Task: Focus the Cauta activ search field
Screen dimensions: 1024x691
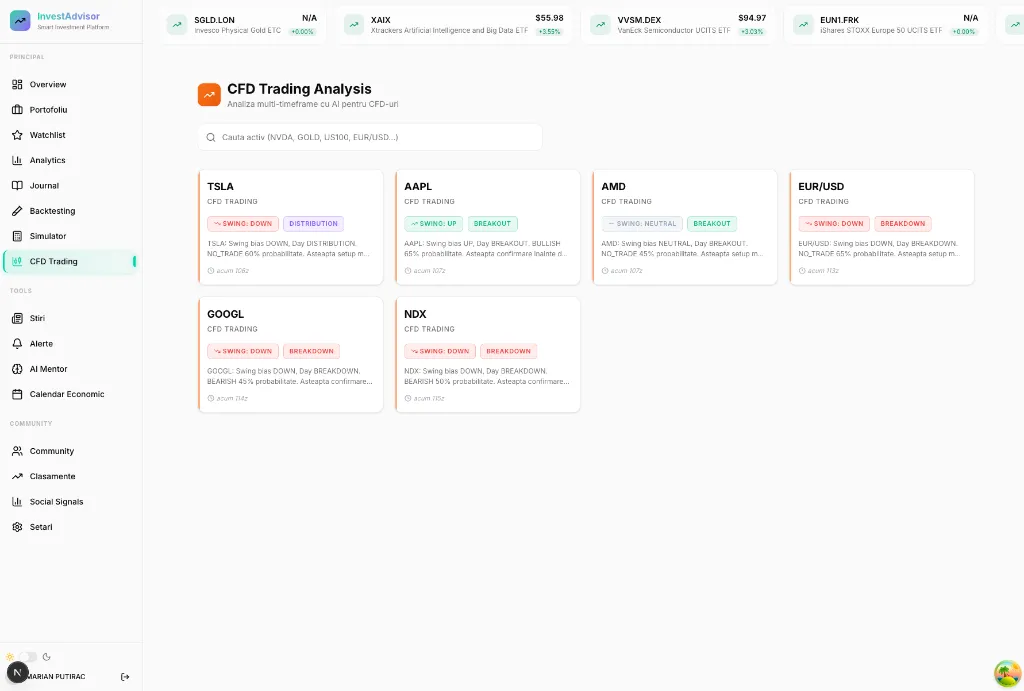Action: click(x=370, y=137)
